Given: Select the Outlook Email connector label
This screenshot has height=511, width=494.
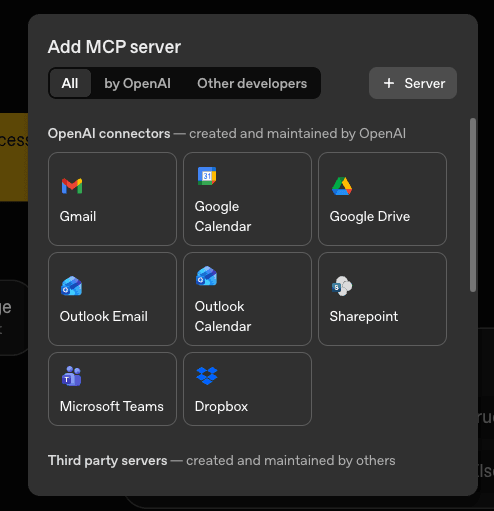Looking at the screenshot, I should click(104, 316).
